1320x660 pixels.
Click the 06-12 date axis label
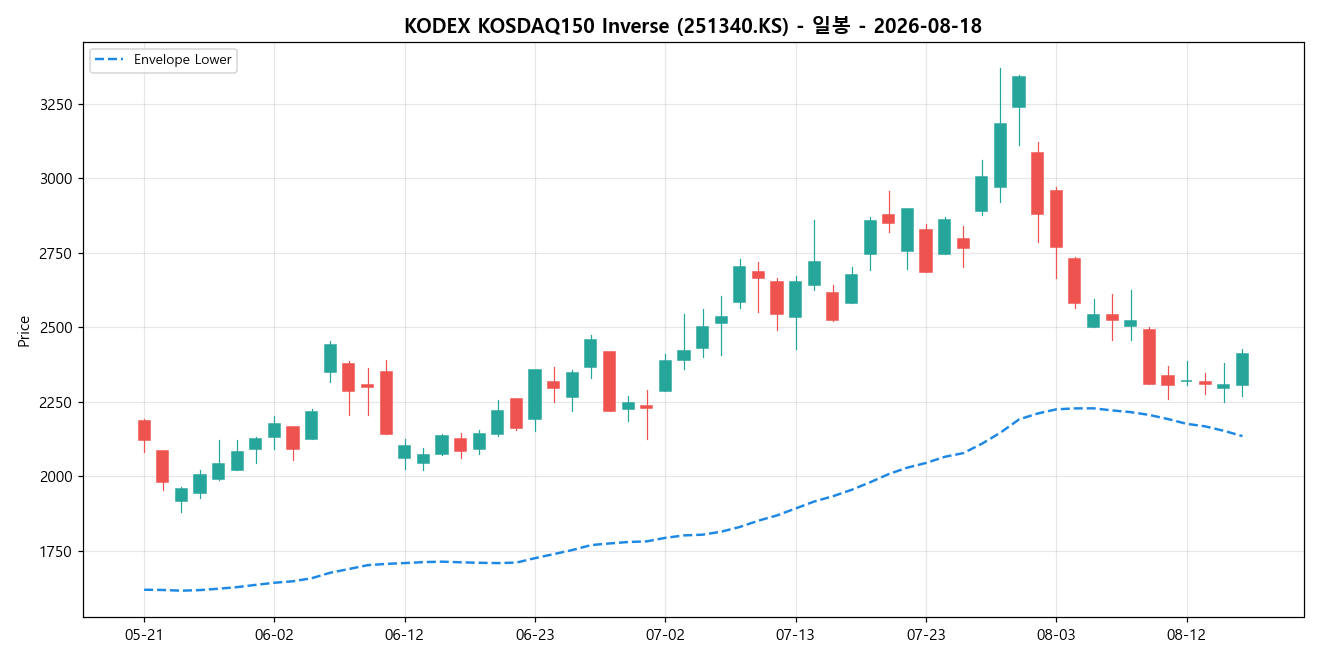click(x=404, y=634)
